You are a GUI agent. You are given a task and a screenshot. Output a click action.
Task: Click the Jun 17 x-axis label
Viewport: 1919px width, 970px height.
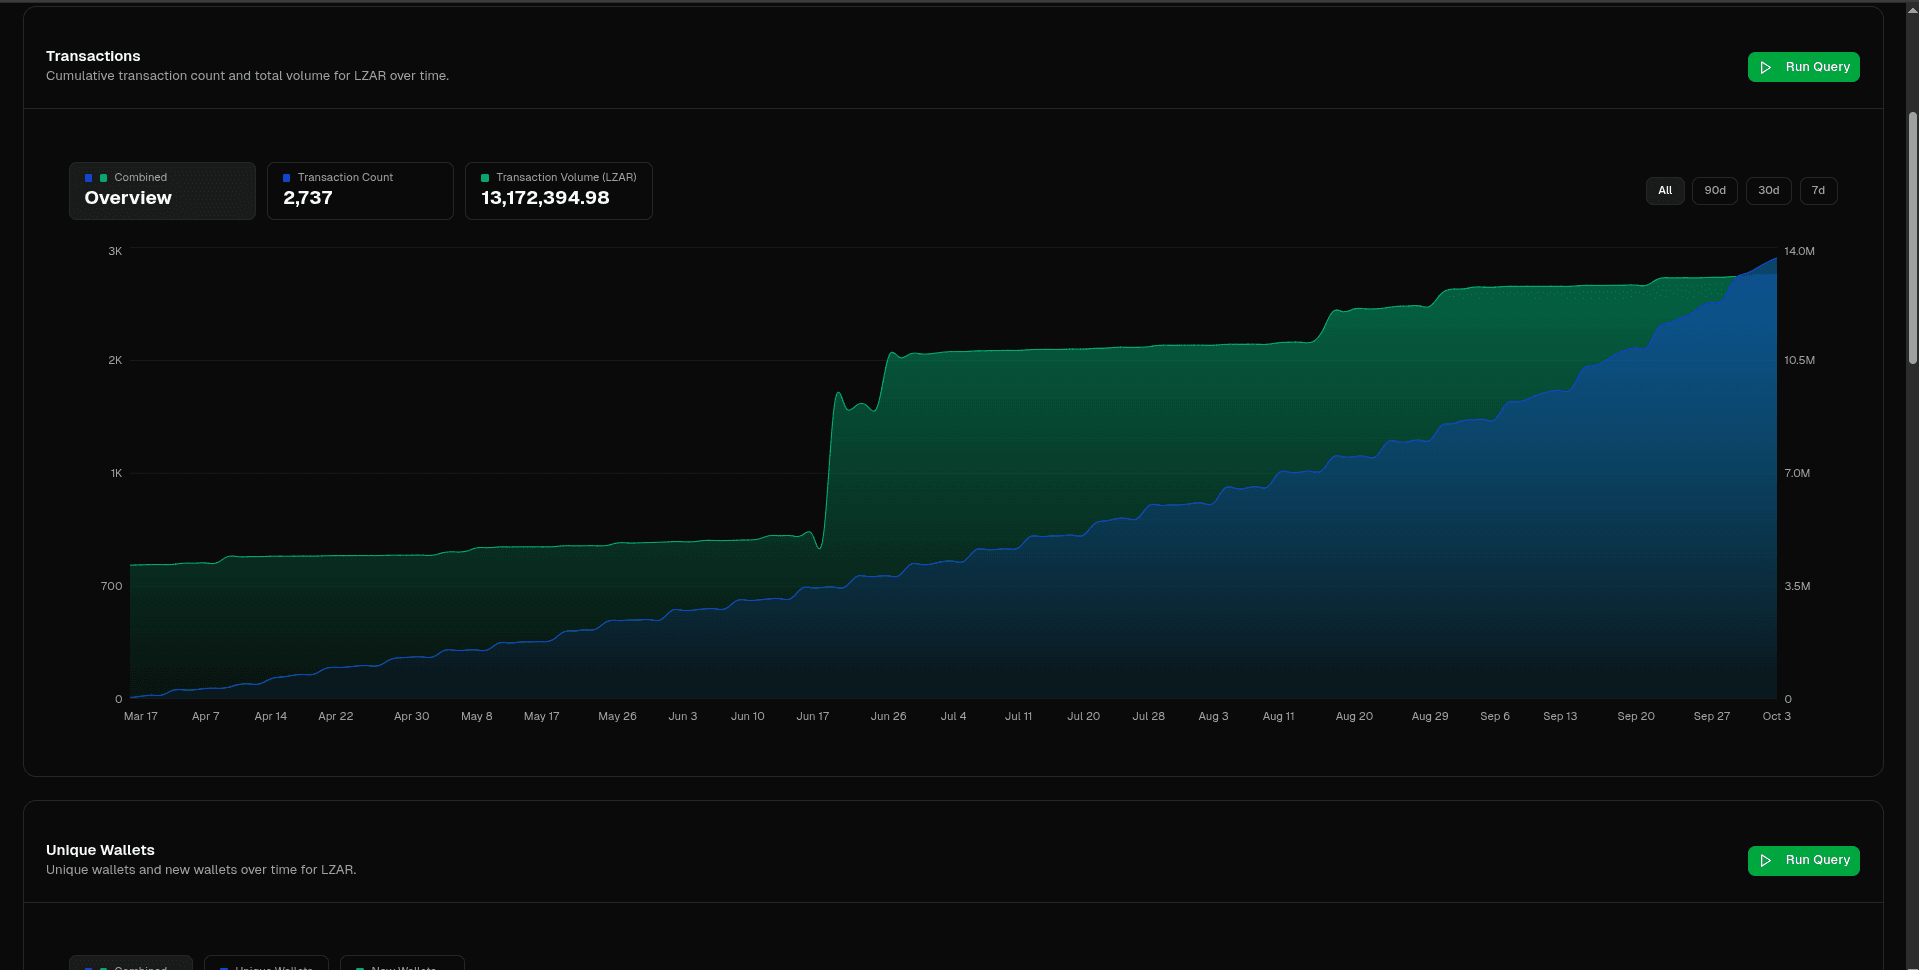(813, 716)
